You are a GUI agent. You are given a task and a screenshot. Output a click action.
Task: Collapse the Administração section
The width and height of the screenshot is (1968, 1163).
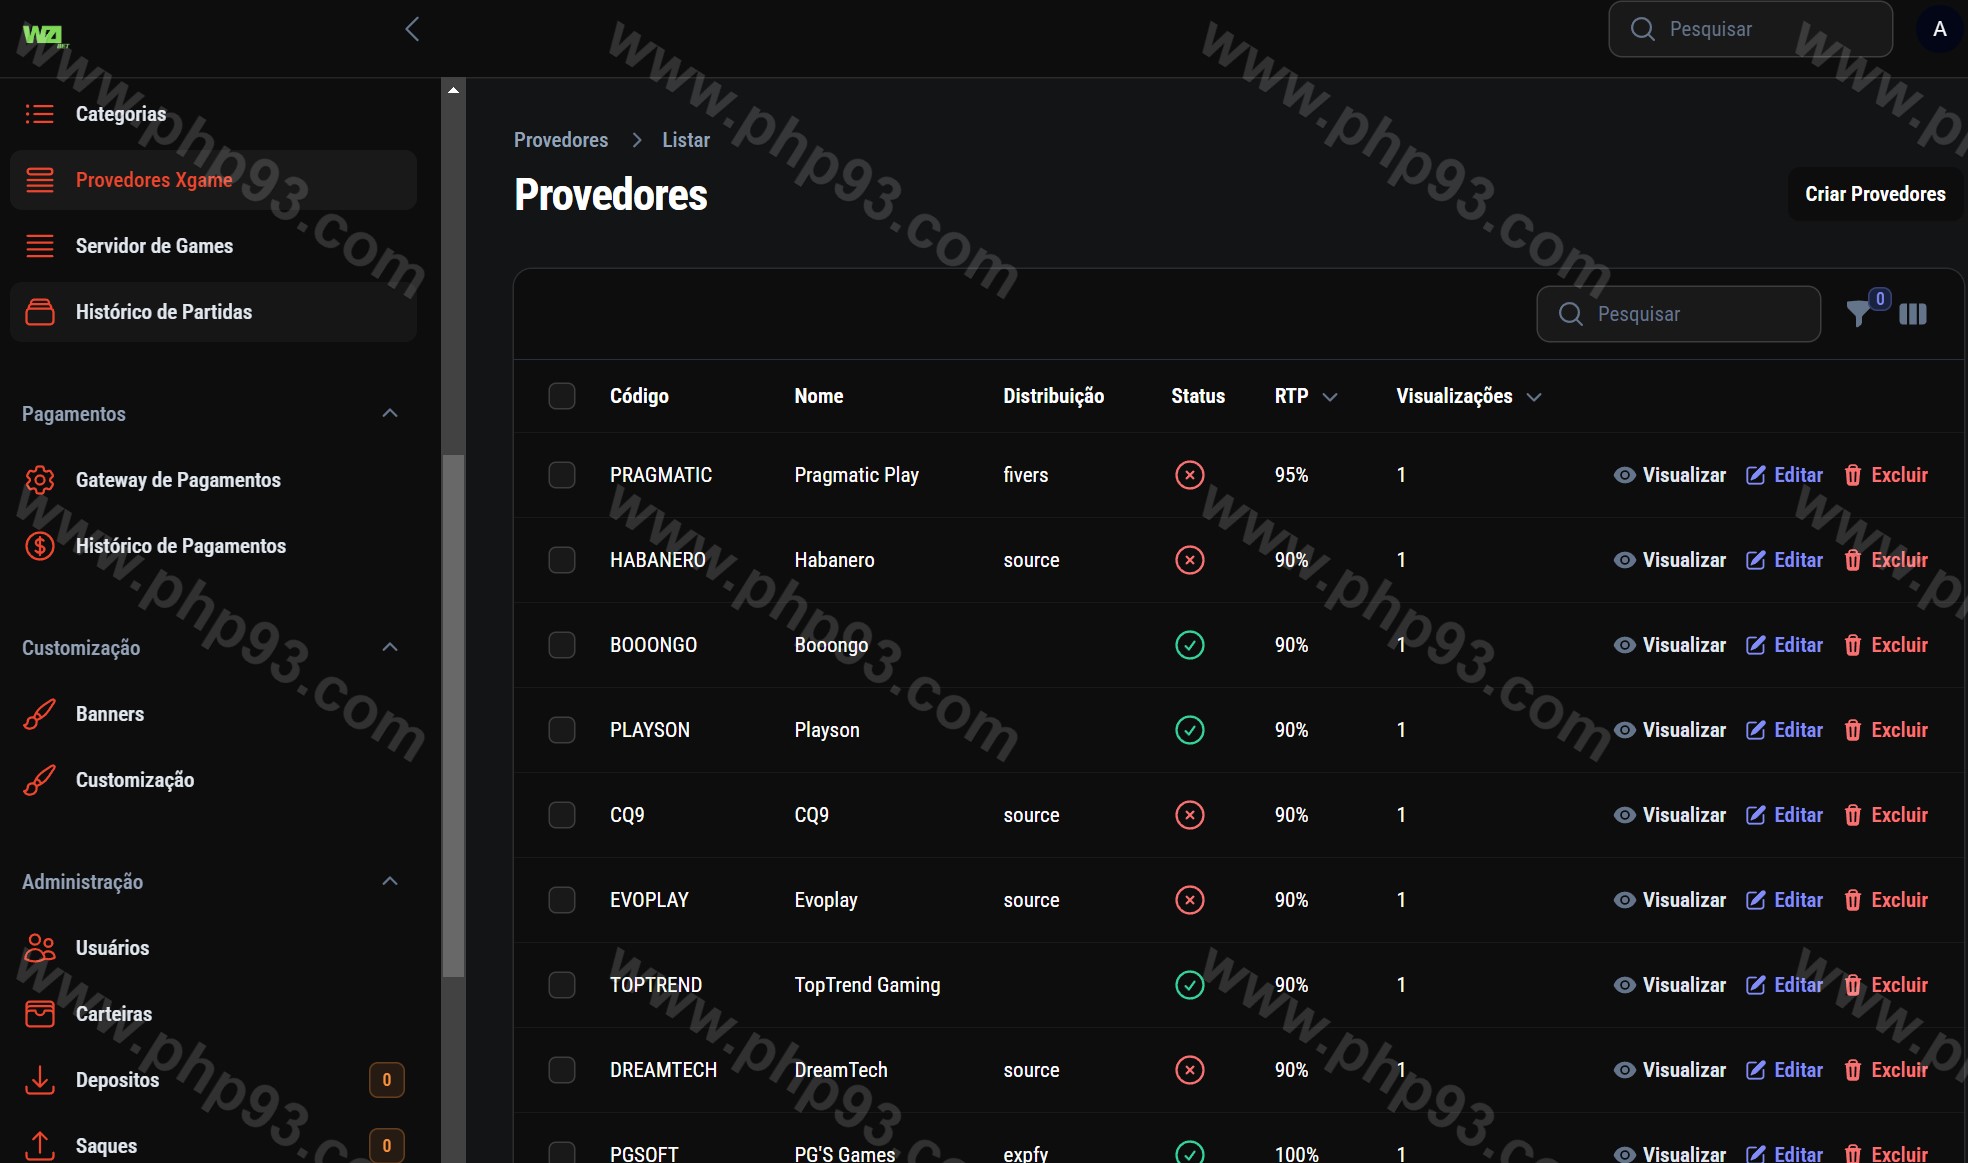[390, 882]
